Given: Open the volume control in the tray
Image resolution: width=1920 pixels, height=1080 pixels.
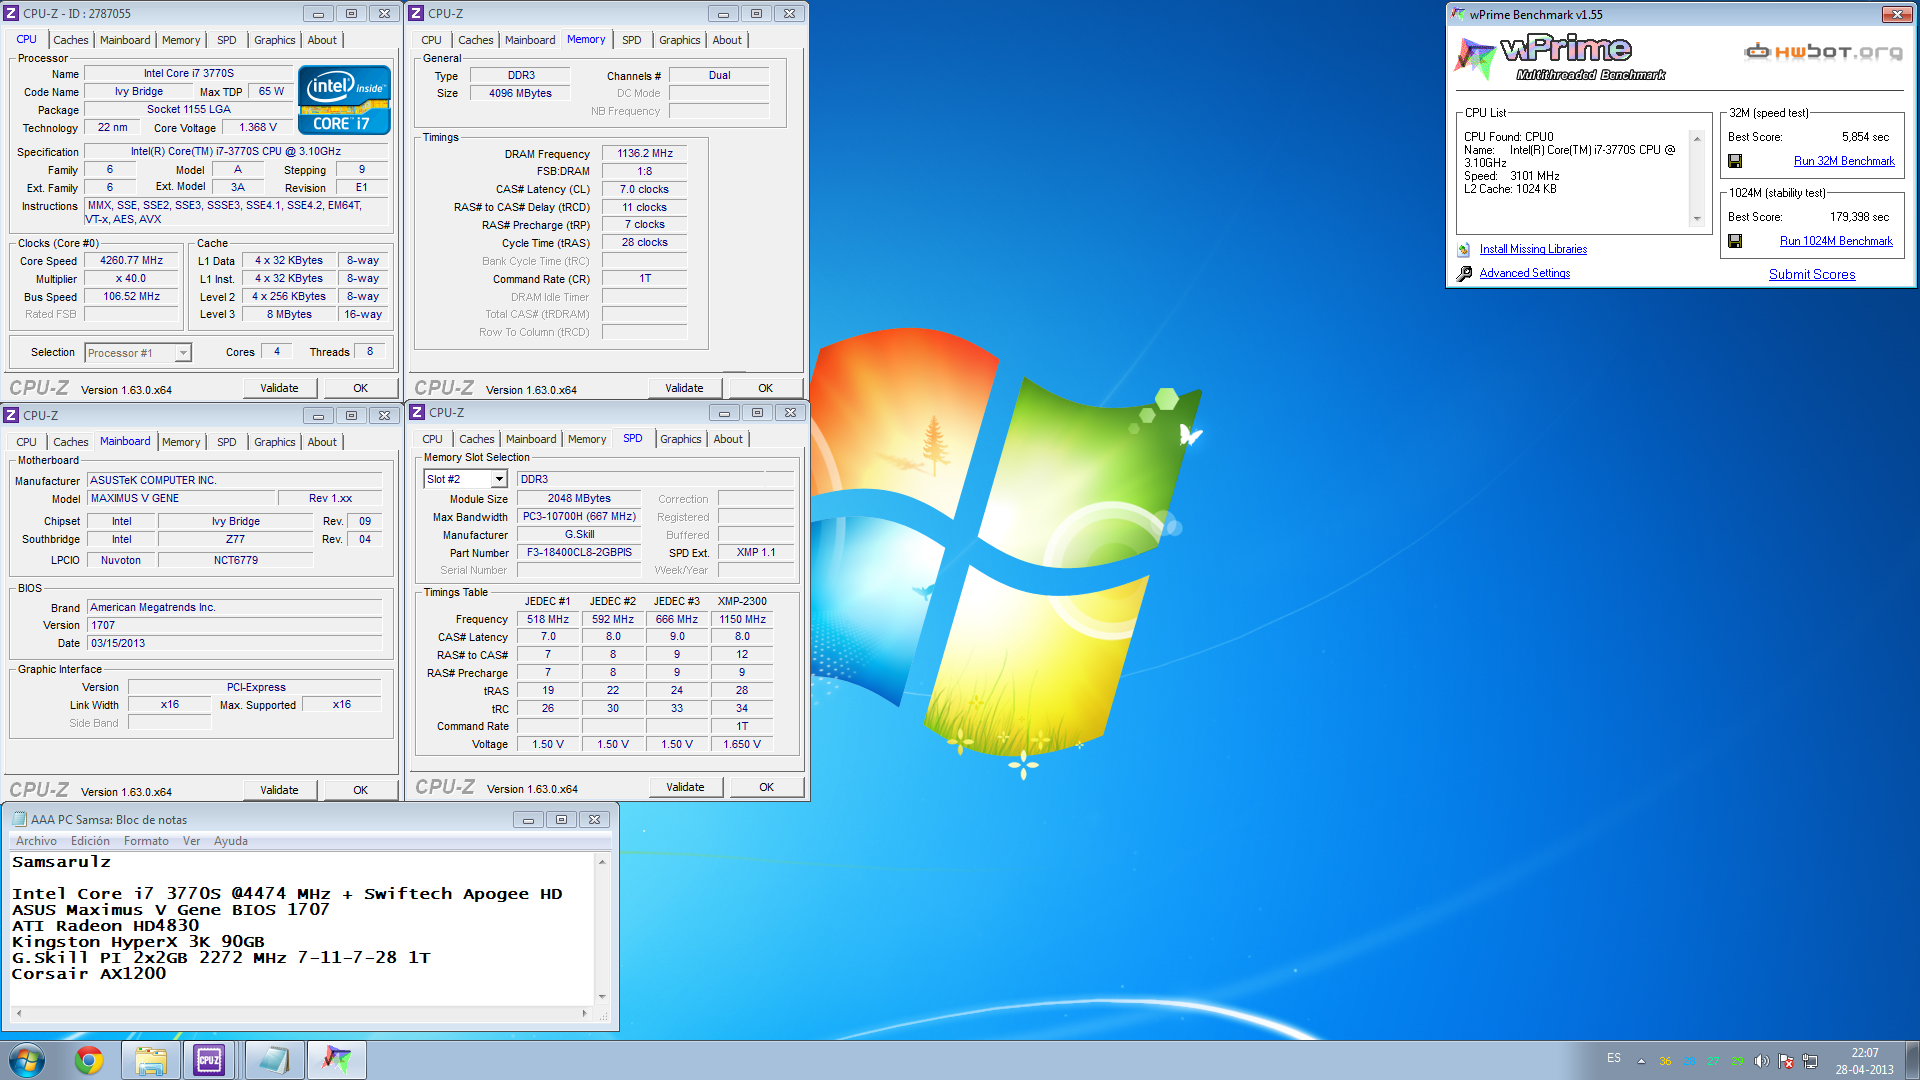Looking at the screenshot, I should 1761,1061.
